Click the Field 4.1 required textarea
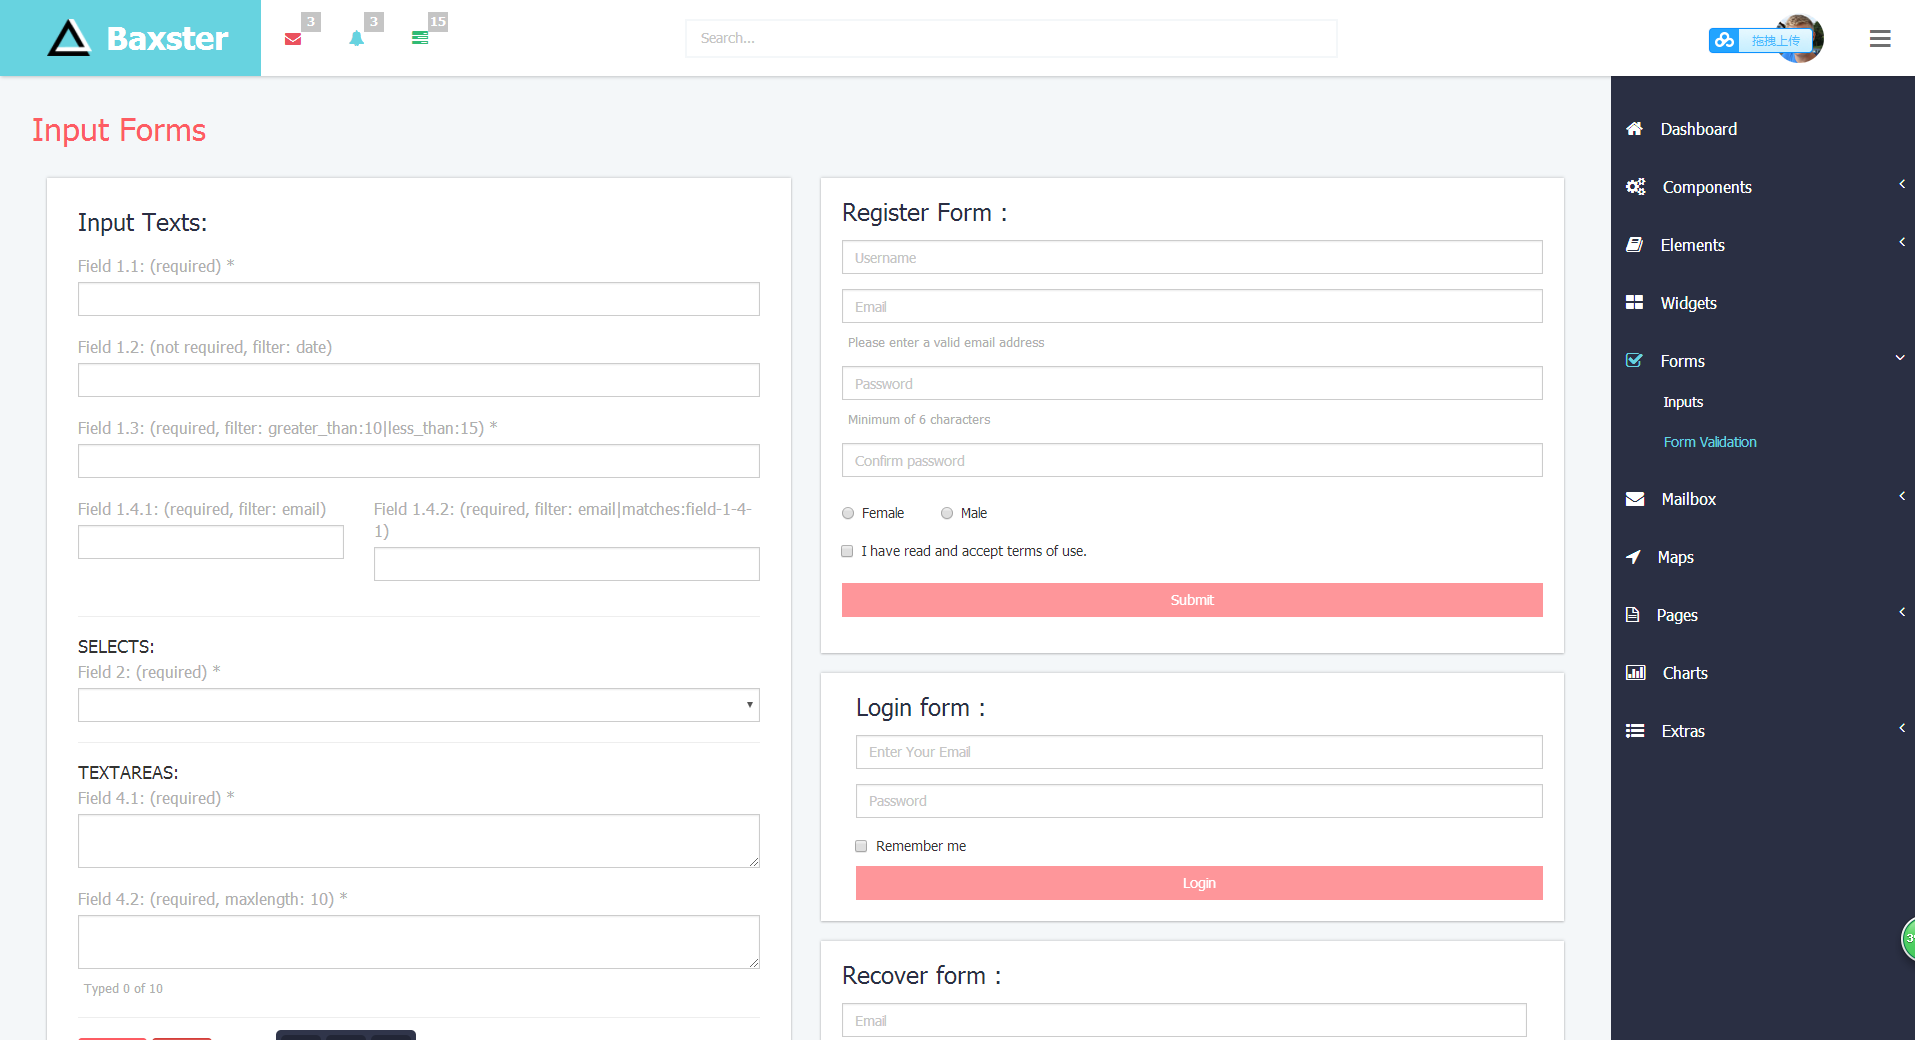1915x1040 pixels. 419,841
